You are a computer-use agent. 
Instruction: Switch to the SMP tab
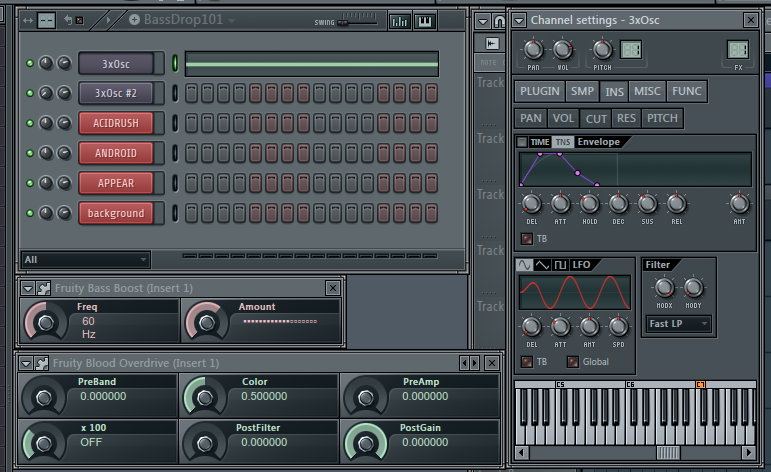click(582, 91)
